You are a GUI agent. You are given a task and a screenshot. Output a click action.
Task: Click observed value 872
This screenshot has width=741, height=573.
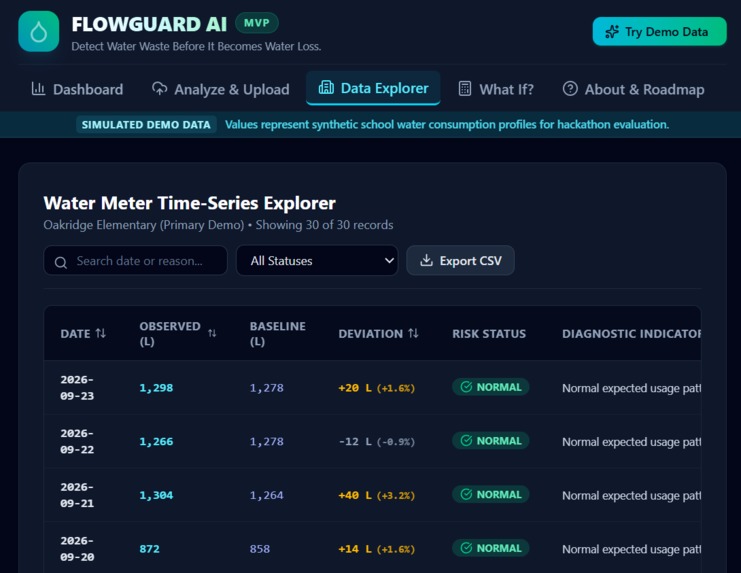coord(149,549)
